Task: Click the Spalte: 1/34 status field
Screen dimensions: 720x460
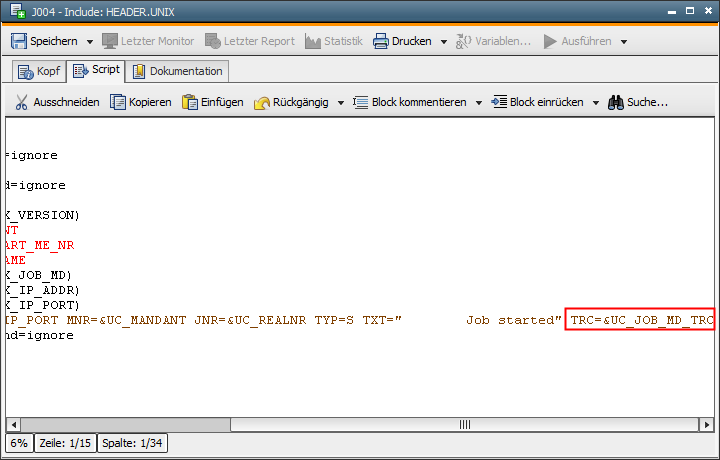Action: coord(132,443)
